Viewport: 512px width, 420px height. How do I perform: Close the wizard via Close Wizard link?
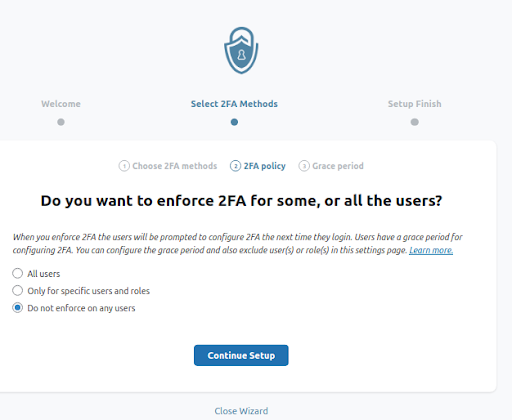[241, 411]
